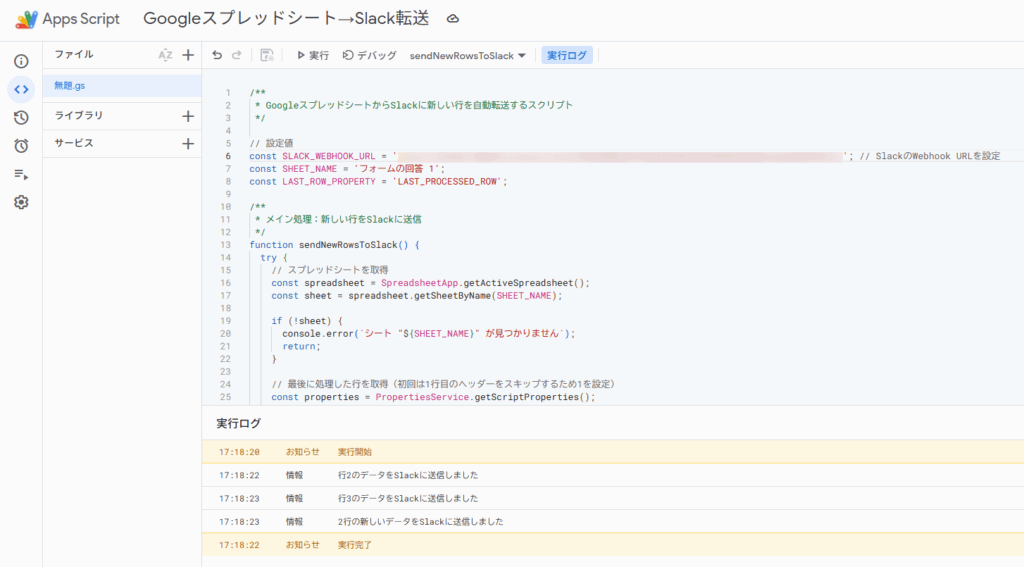Screen dimensions: 1024x567
Task: Start debugging with デバッグ button
Action: pos(370,56)
